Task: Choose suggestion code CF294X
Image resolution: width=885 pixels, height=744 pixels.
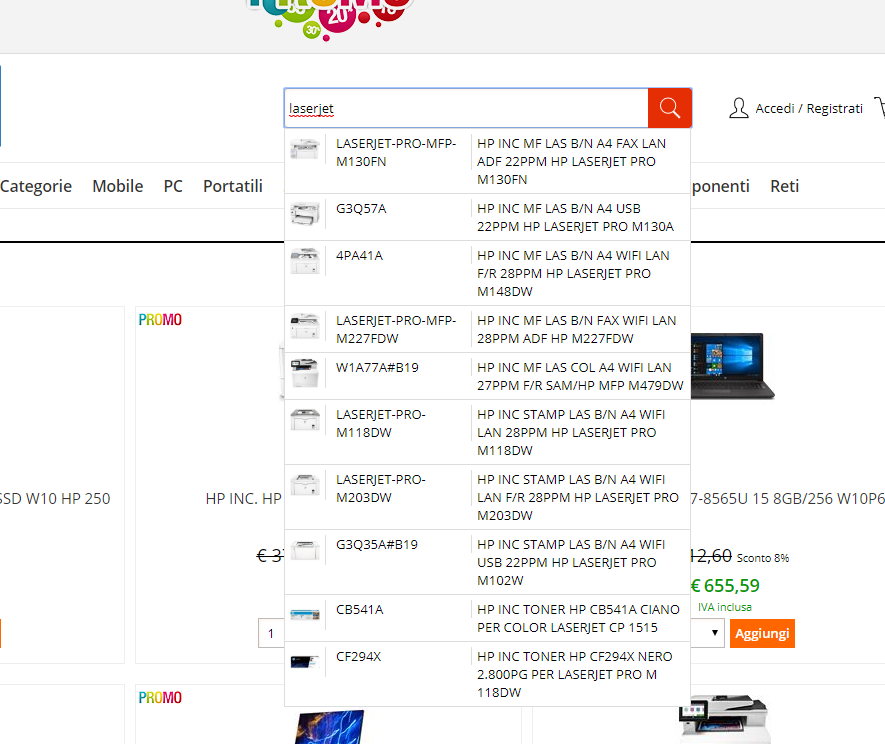Action: click(x=358, y=656)
